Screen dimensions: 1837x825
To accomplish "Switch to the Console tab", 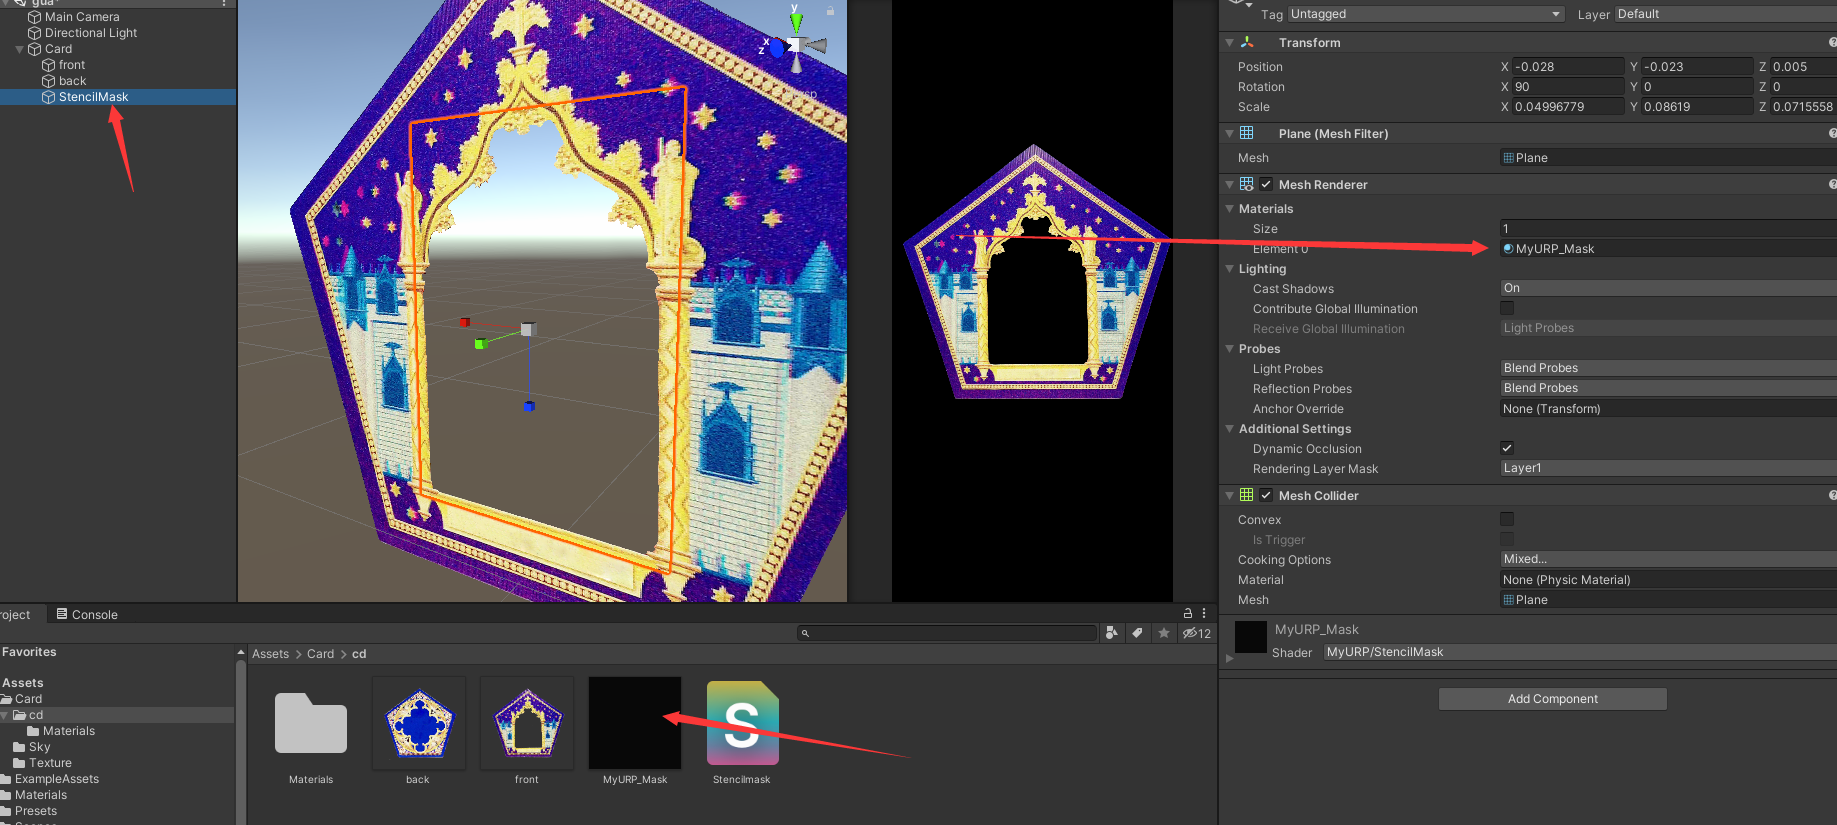I will coord(87,614).
